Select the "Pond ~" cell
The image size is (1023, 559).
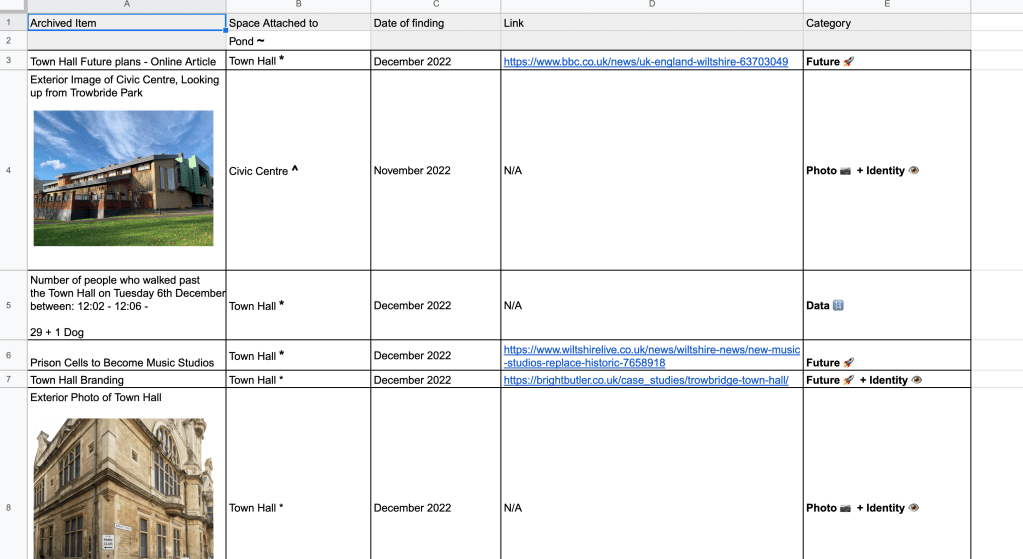[298, 41]
